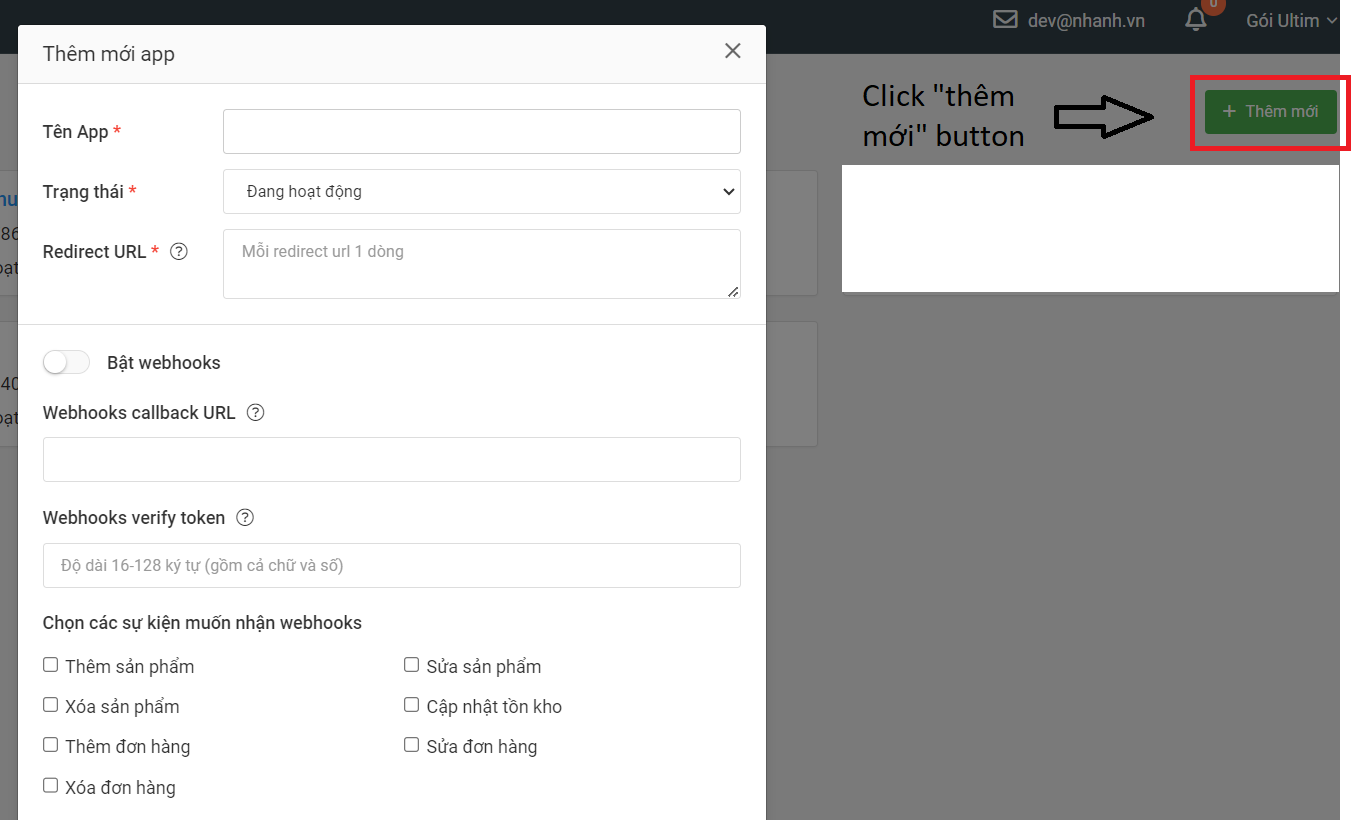Focus the Tên App input field

tap(481, 132)
